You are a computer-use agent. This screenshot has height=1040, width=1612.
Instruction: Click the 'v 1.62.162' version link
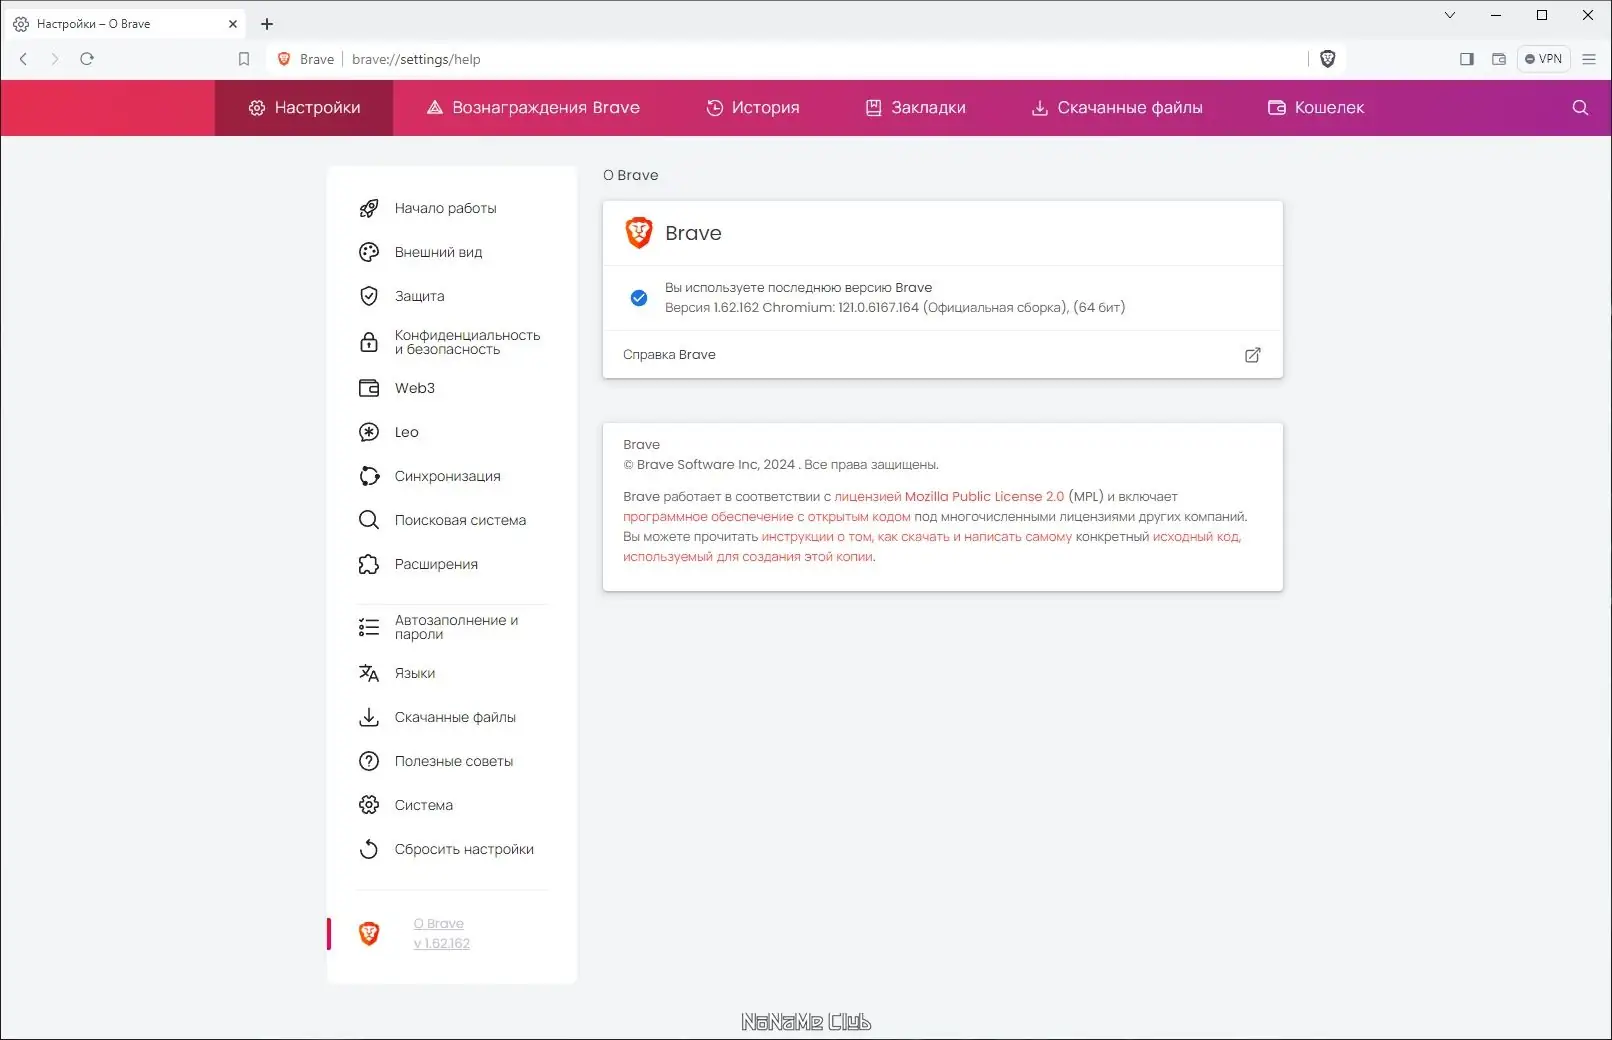(442, 943)
